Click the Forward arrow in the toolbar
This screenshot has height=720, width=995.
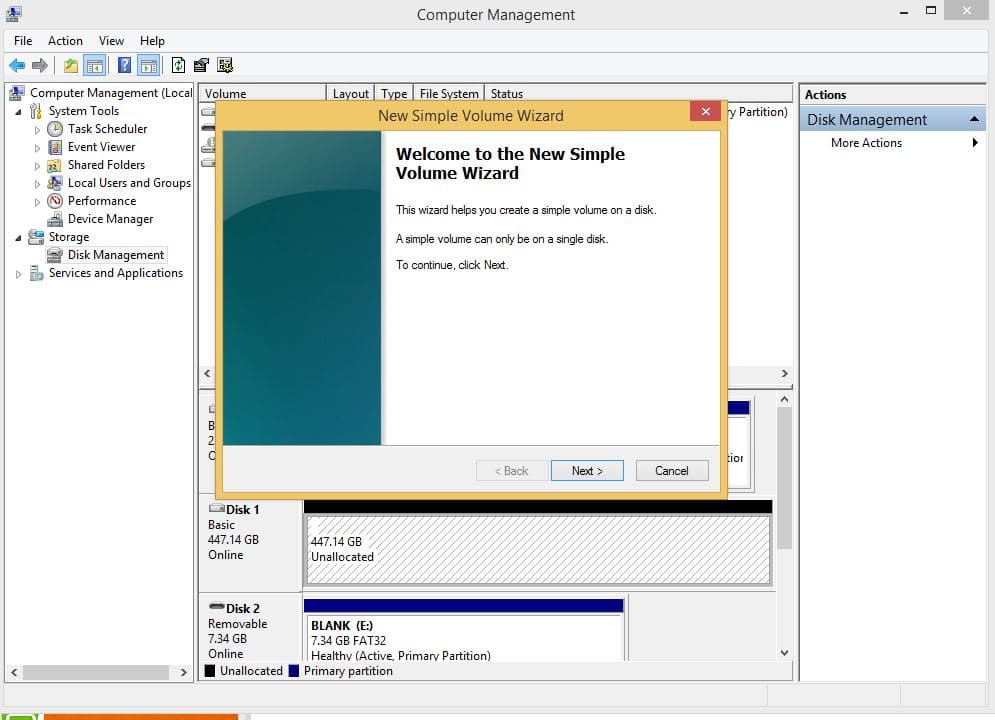[x=39, y=65]
